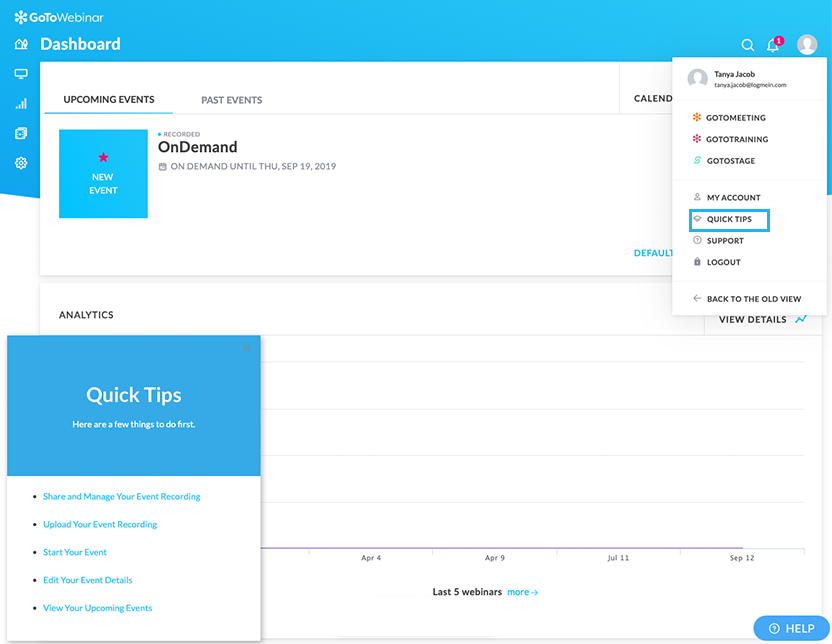Click the GoToMeeting orange flower icon
The width and height of the screenshot is (832, 644).
pos(697,117)
